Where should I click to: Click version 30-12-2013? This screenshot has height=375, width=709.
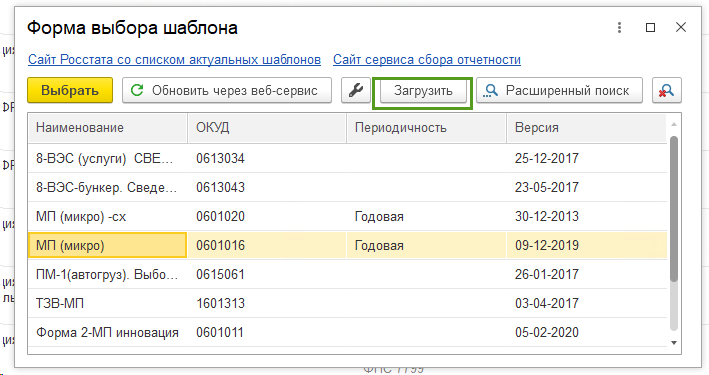547,216
